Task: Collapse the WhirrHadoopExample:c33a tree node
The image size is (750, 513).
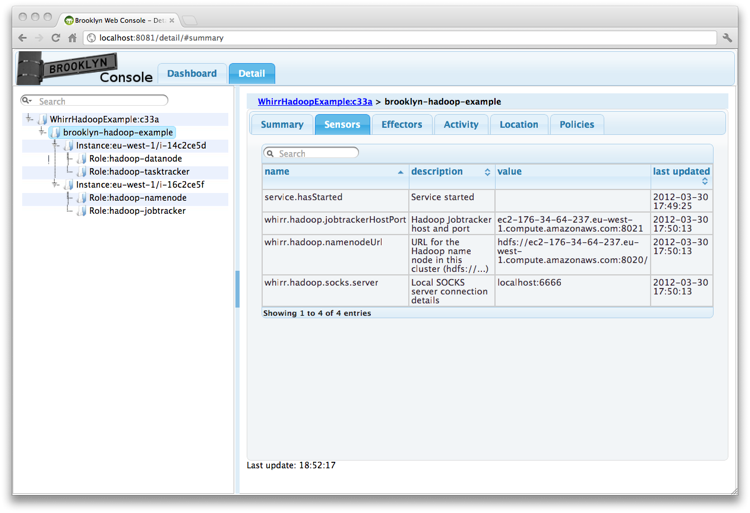Action: click(x=29, y=119)
